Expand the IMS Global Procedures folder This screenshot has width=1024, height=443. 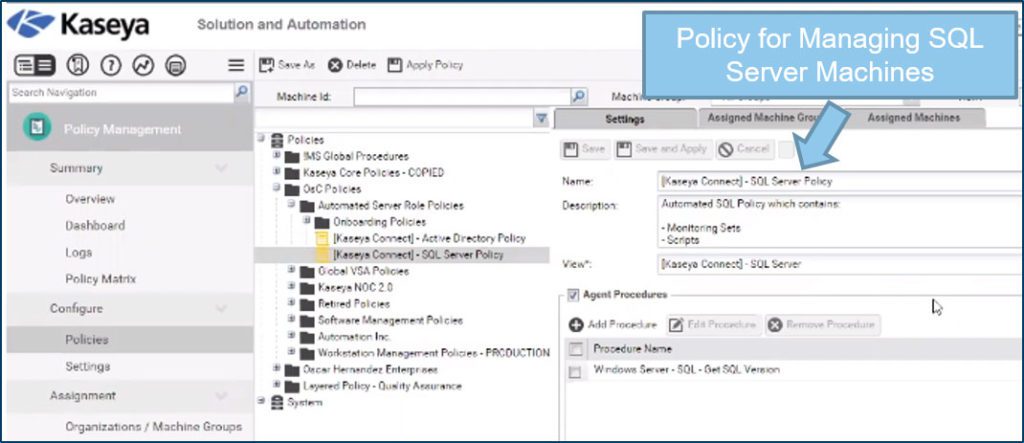[277, 156]
